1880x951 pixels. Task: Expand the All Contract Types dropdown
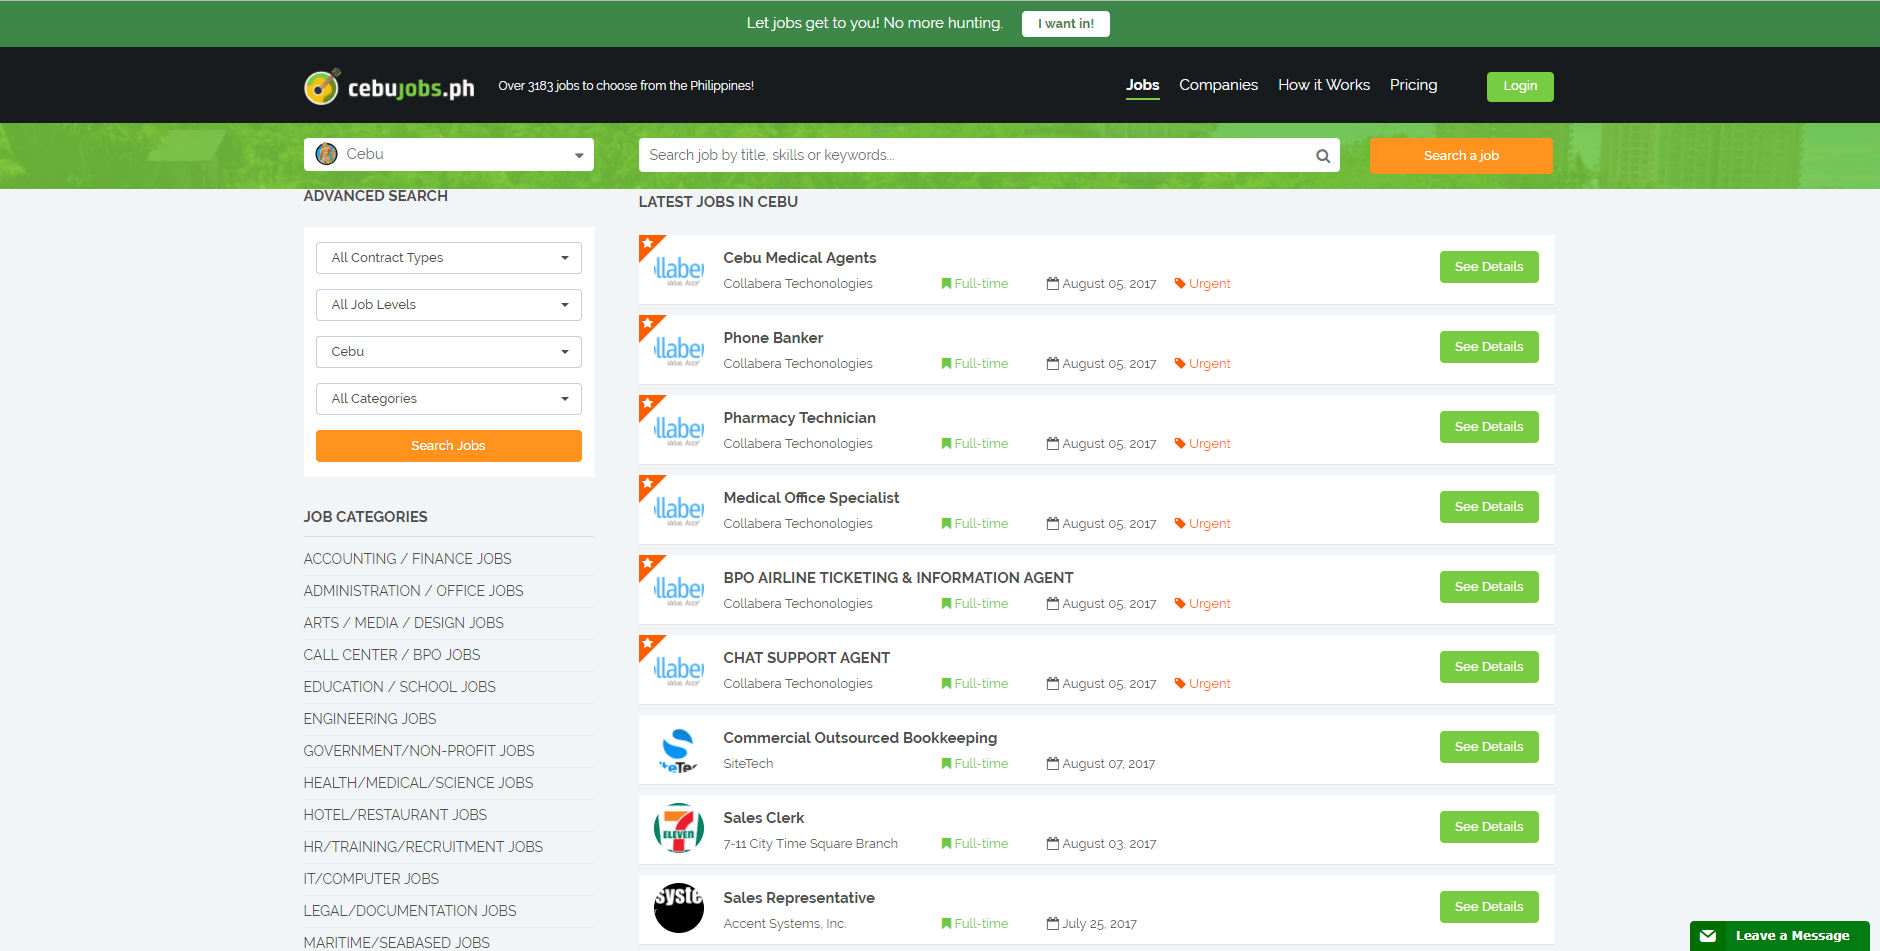pos(449,258)
